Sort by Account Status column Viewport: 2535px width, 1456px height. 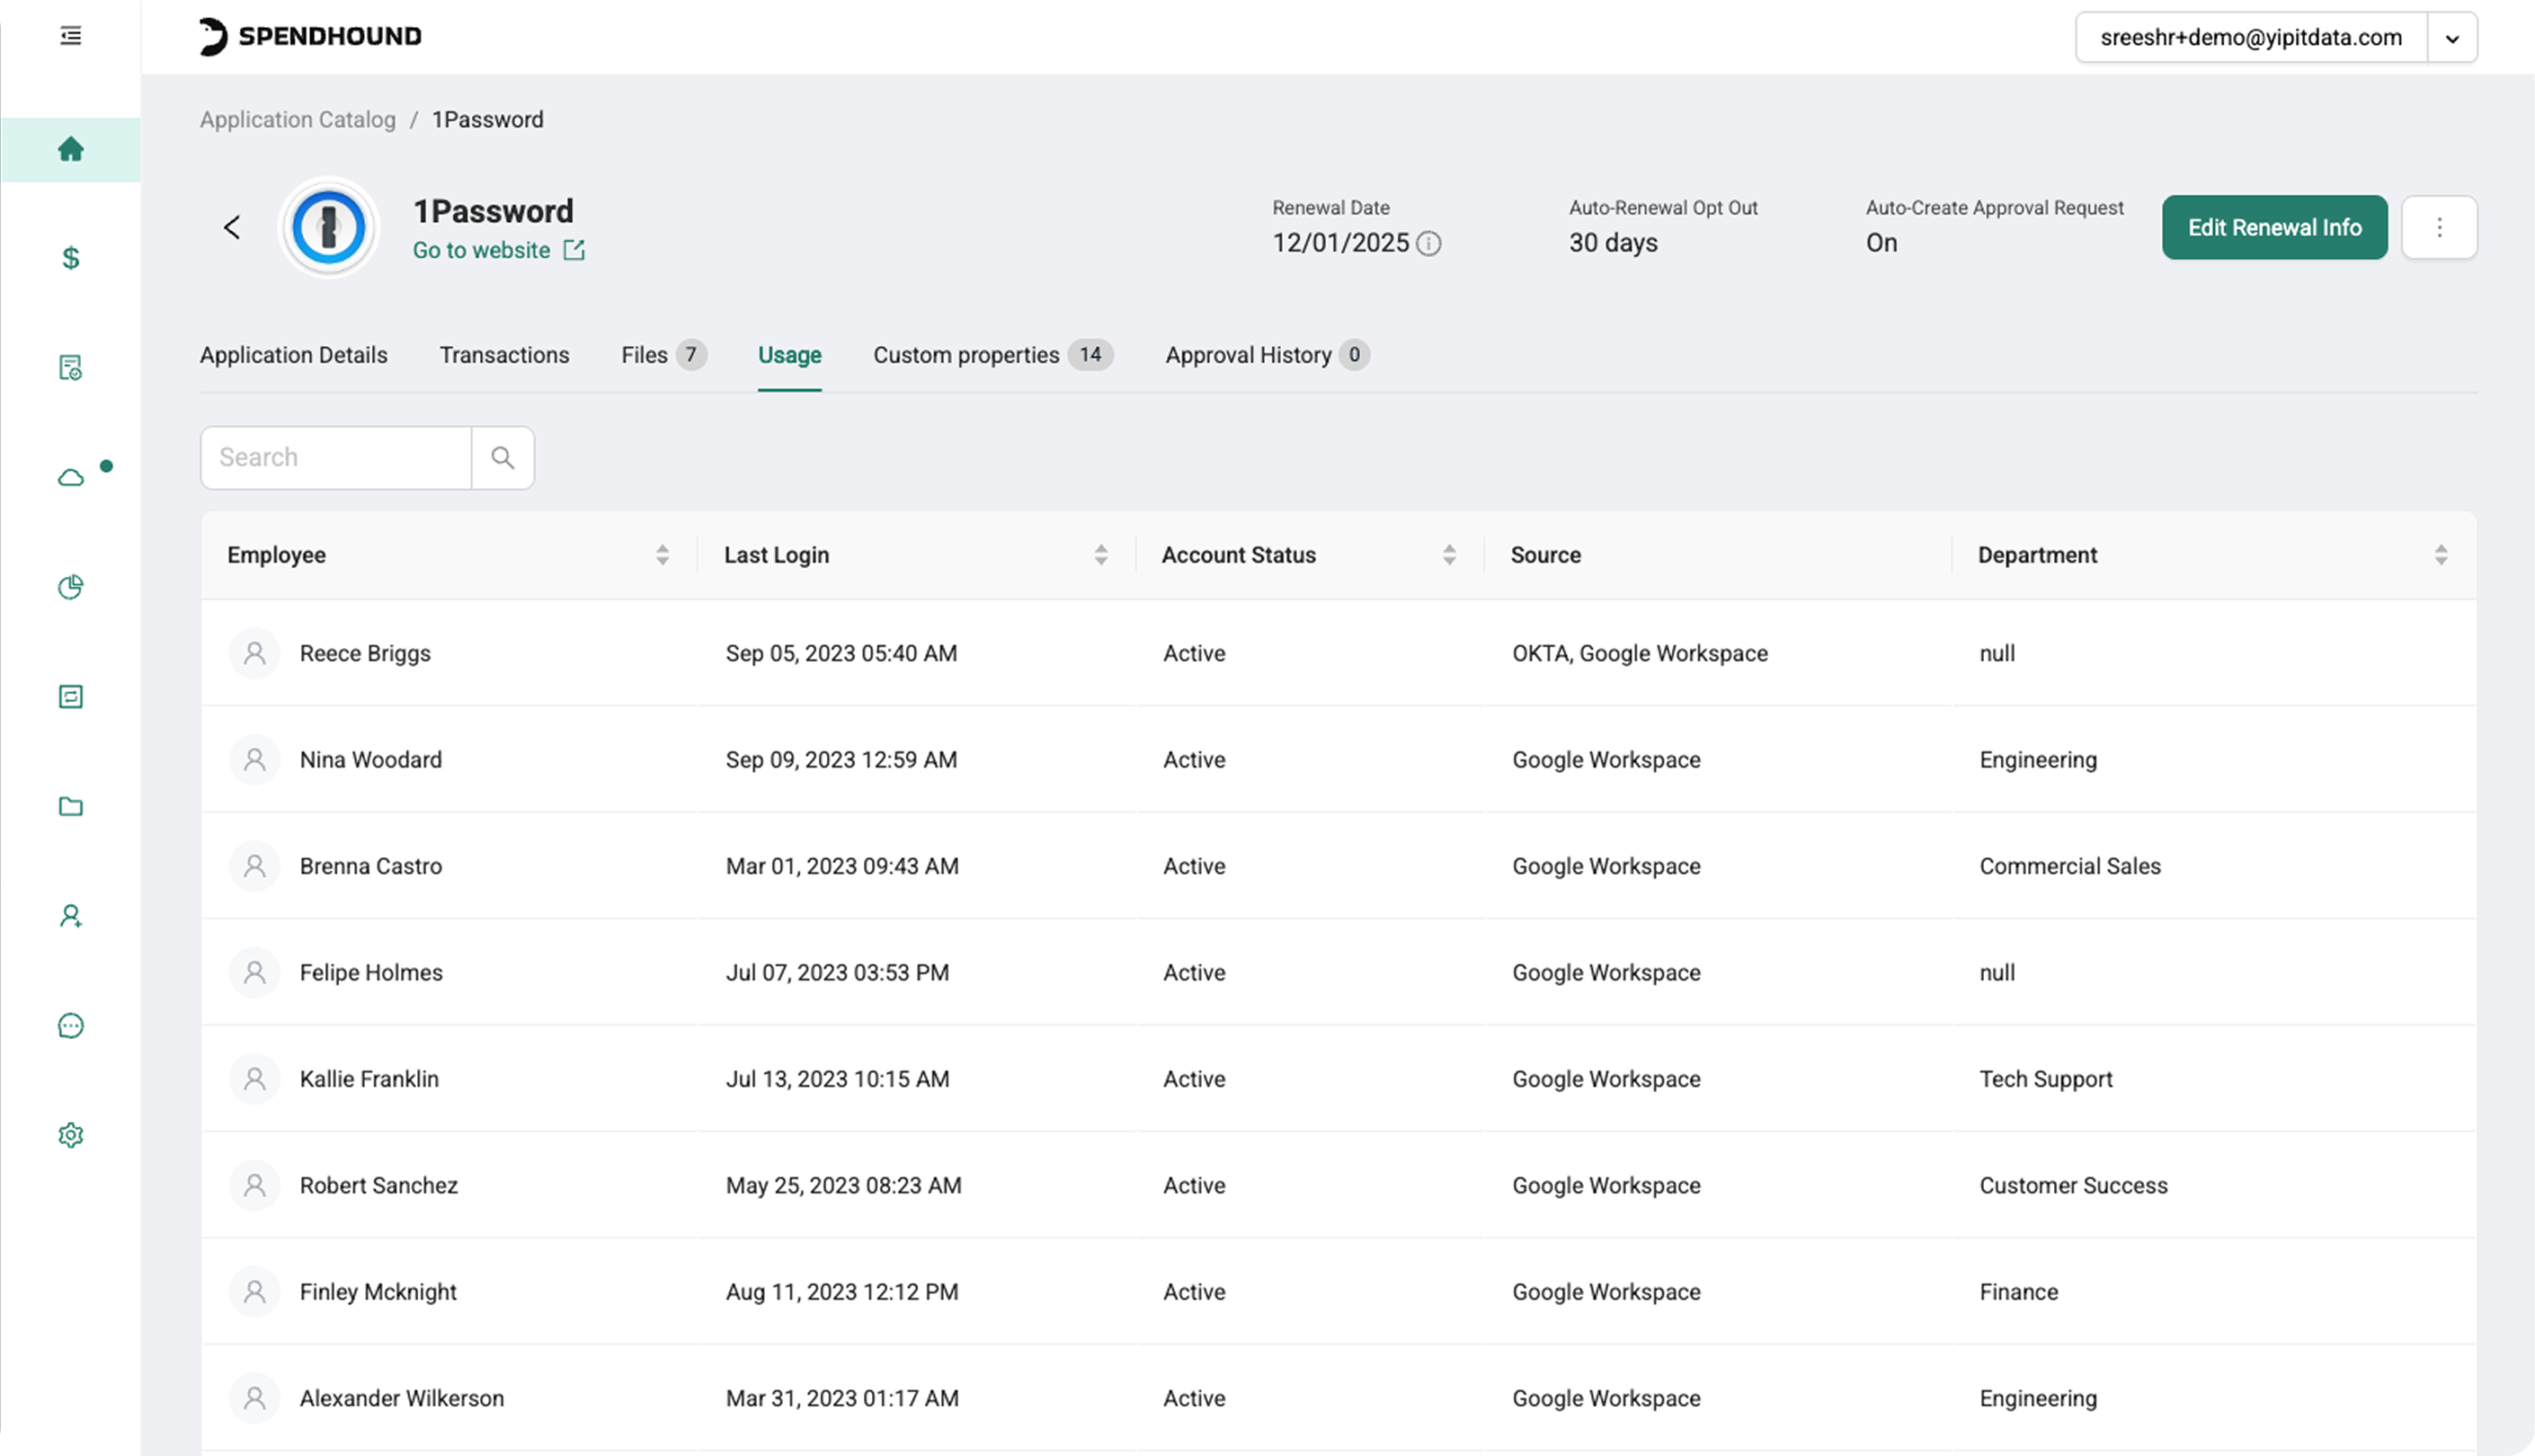click(1449, 555)
